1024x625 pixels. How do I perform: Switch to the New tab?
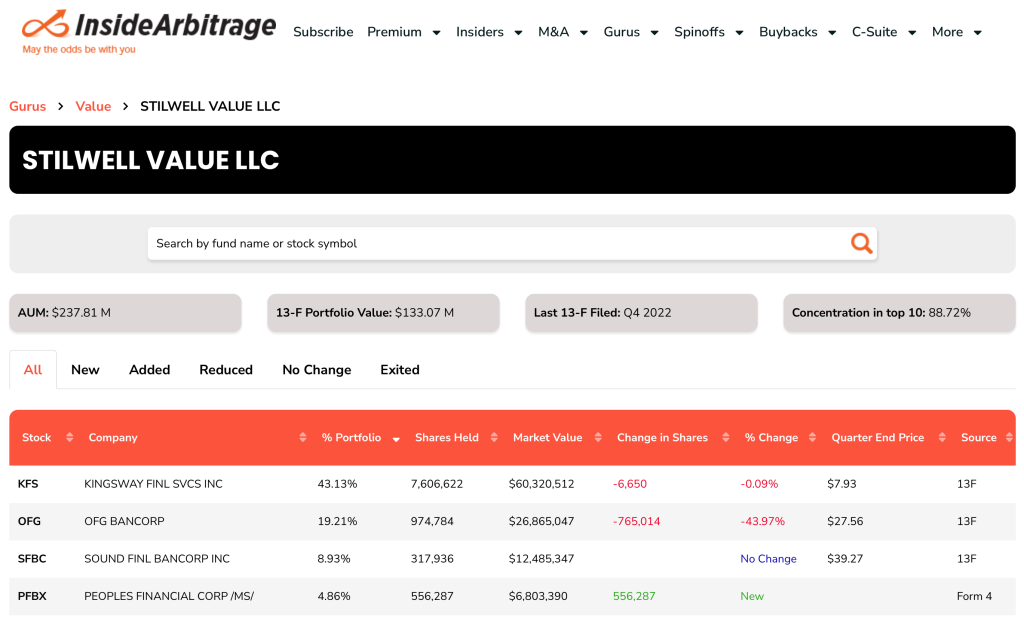(x=85, y=370)
